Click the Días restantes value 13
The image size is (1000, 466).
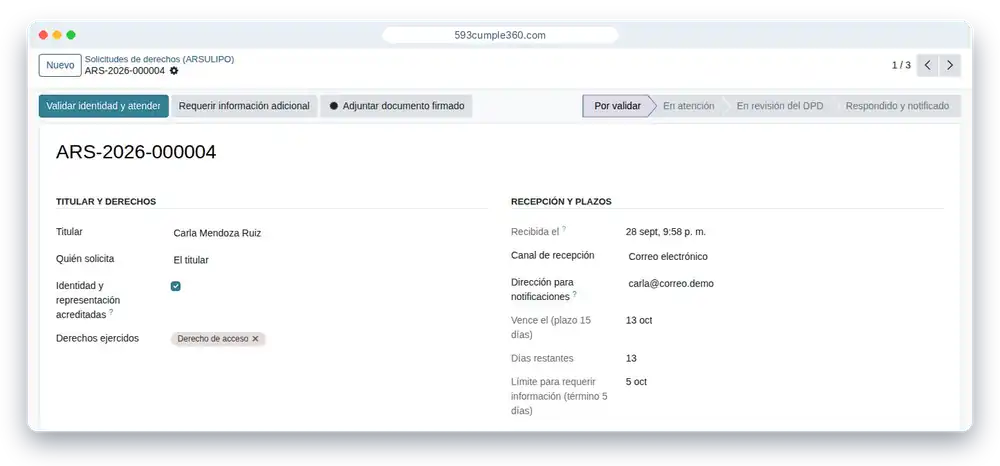coord(631,358)
